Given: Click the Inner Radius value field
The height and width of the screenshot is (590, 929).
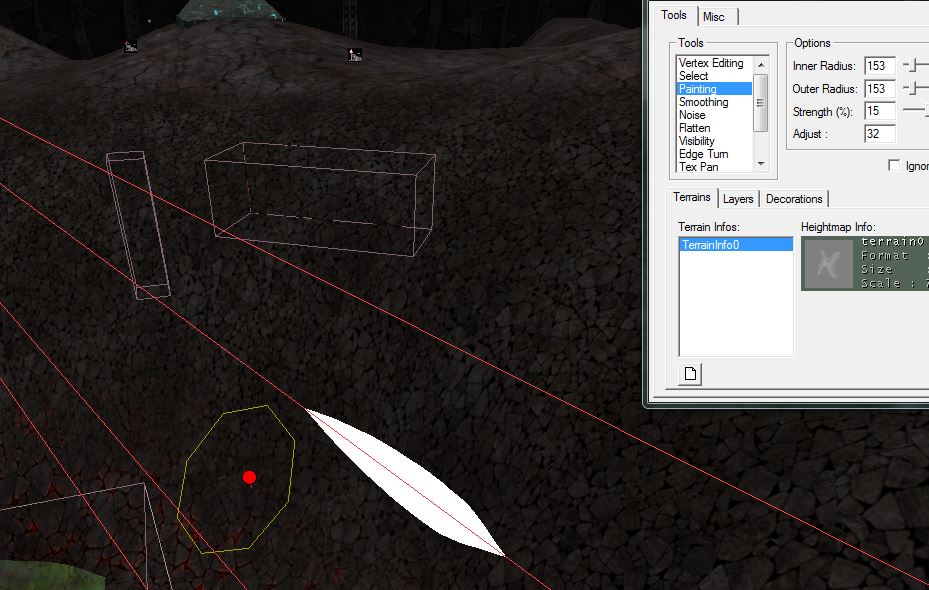Looking at the screenshot, I should pyautogui.click(x=879, y=66).
